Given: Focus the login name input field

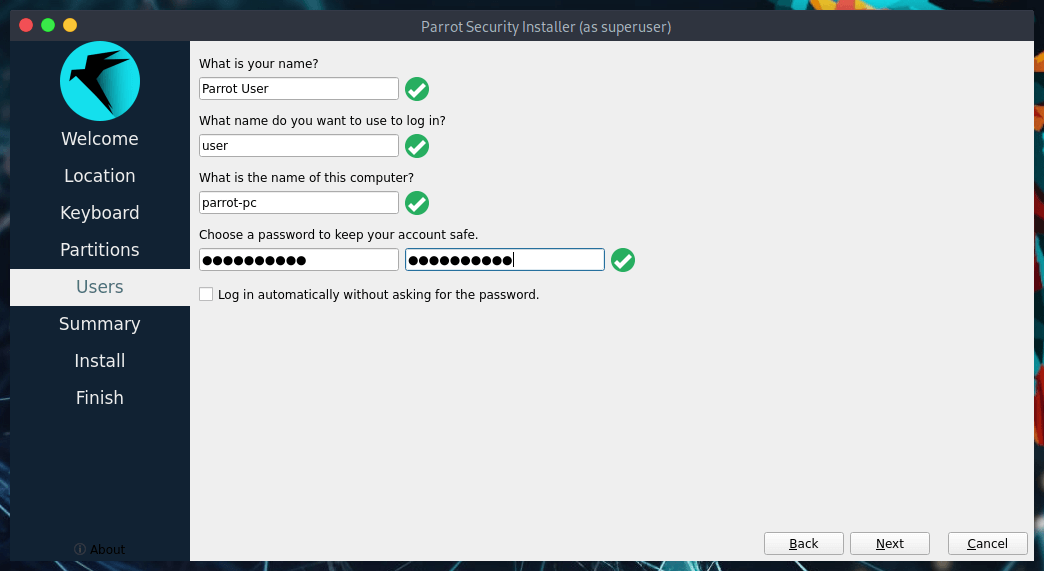Looking at the screenshot, I should coord(299,145).
